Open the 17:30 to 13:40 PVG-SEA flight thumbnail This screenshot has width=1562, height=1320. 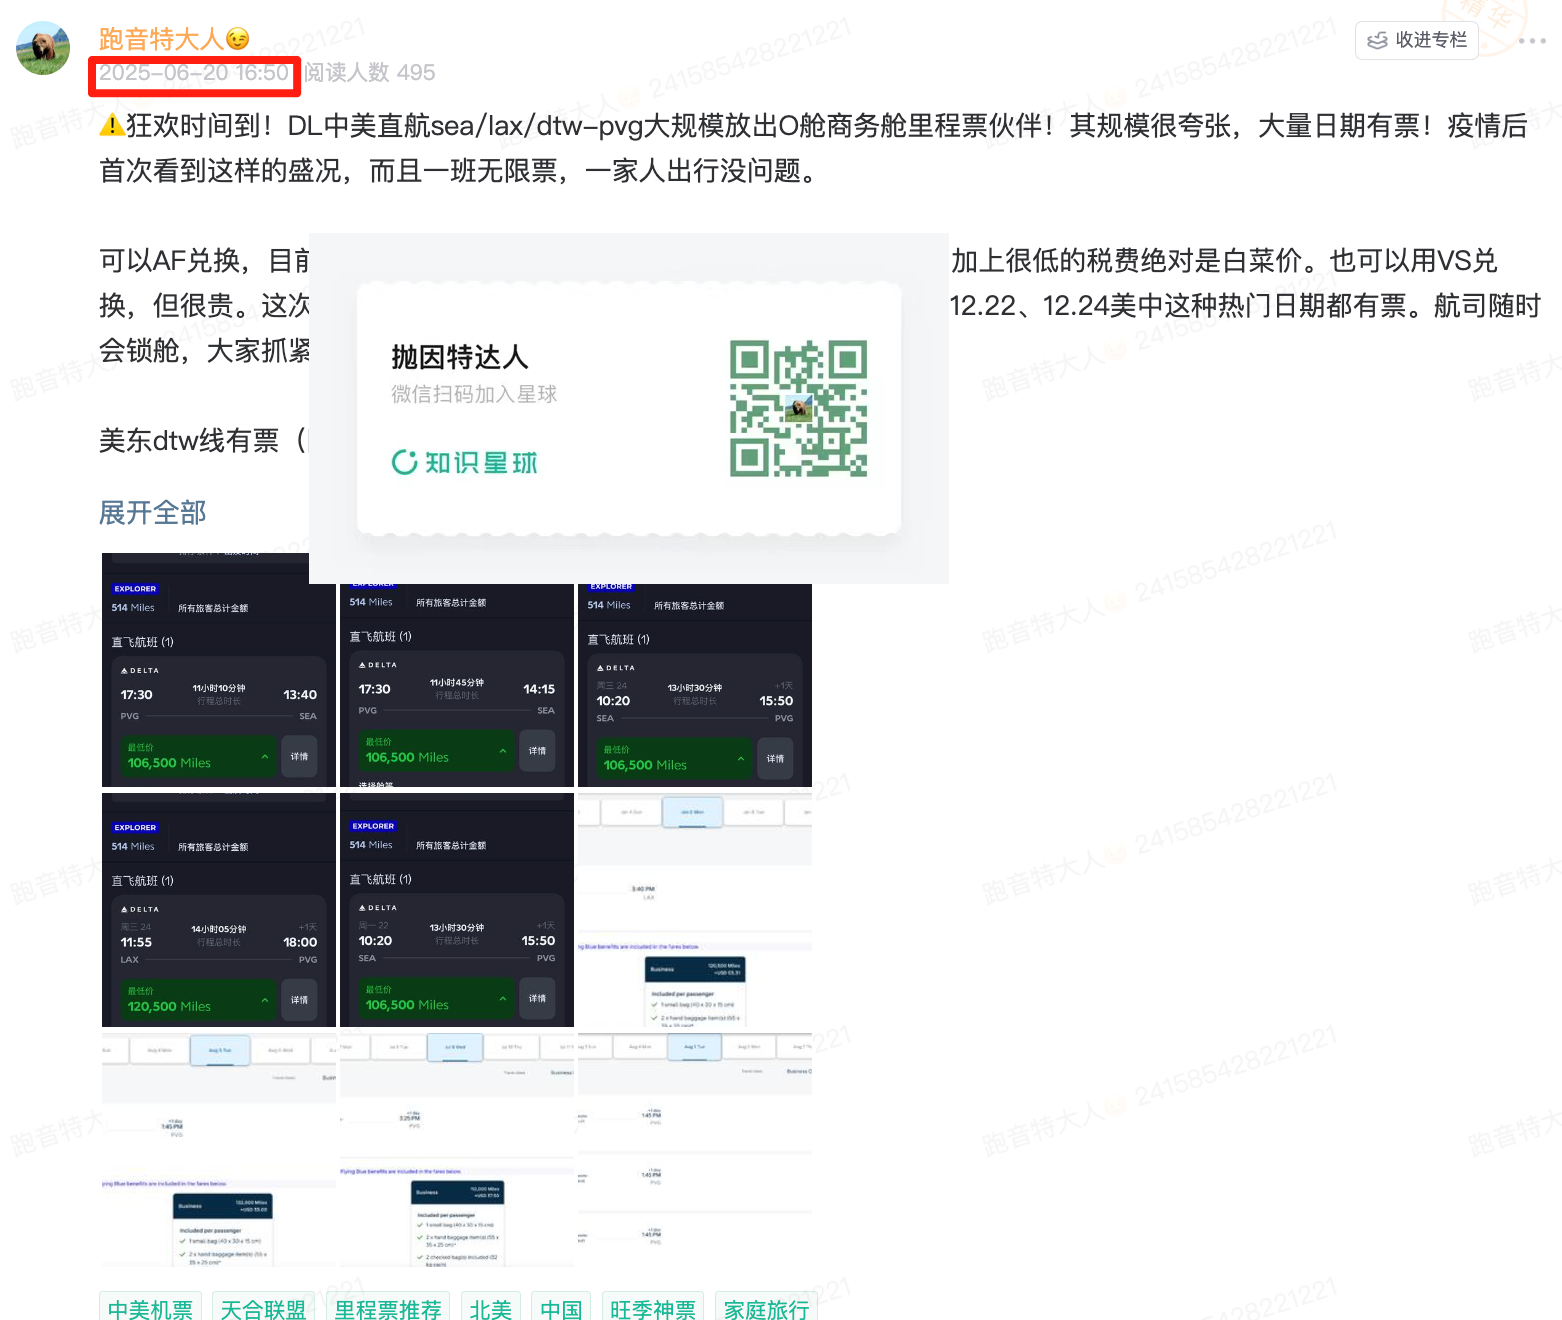tap(219, 670)
